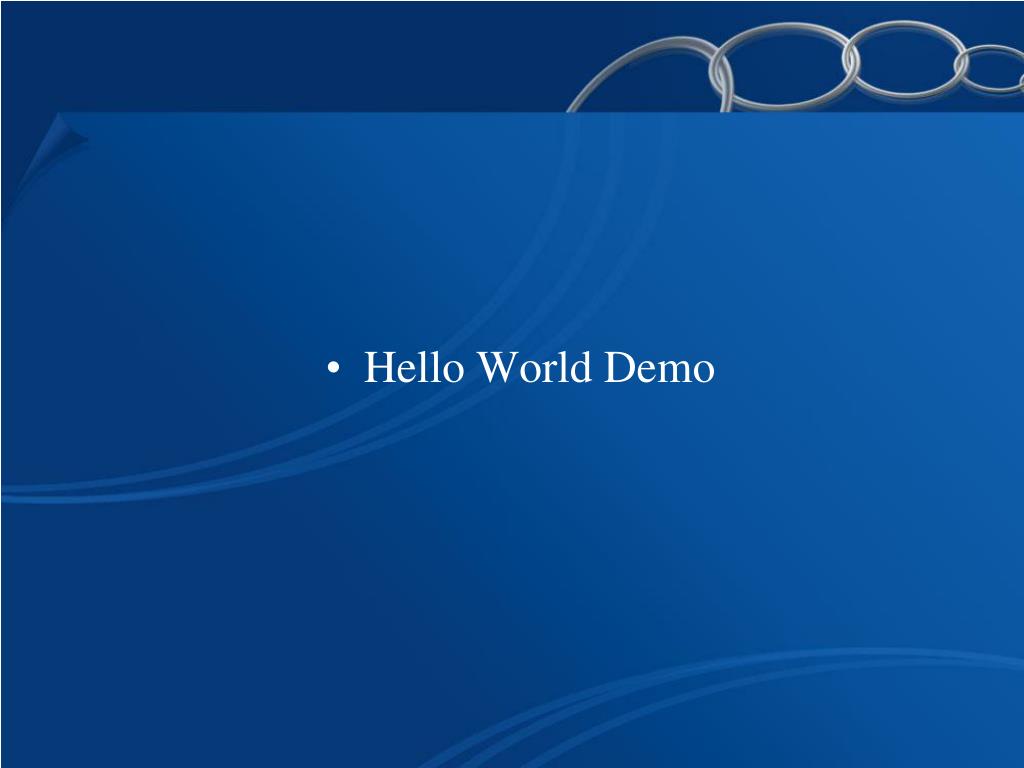
Task: Select the 'Hello World Demo' bullet text
Action: [539, 367]
